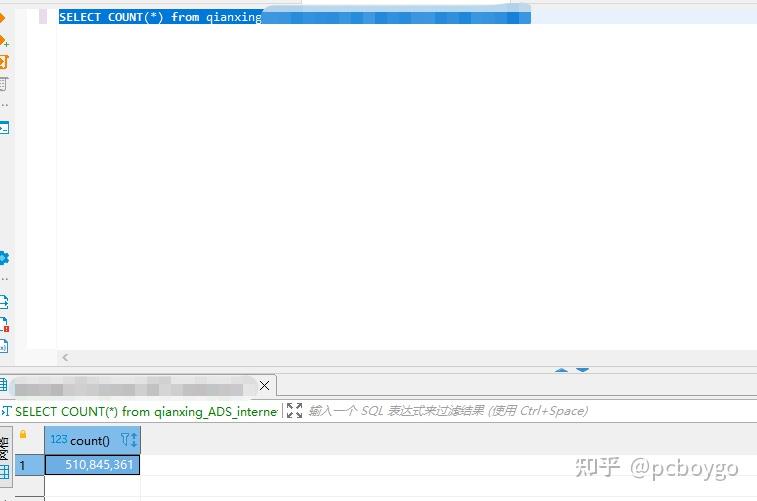Run the SQL statement with the orange execute arrow
The width and height of the screenshot is (757, 501).
2,18
